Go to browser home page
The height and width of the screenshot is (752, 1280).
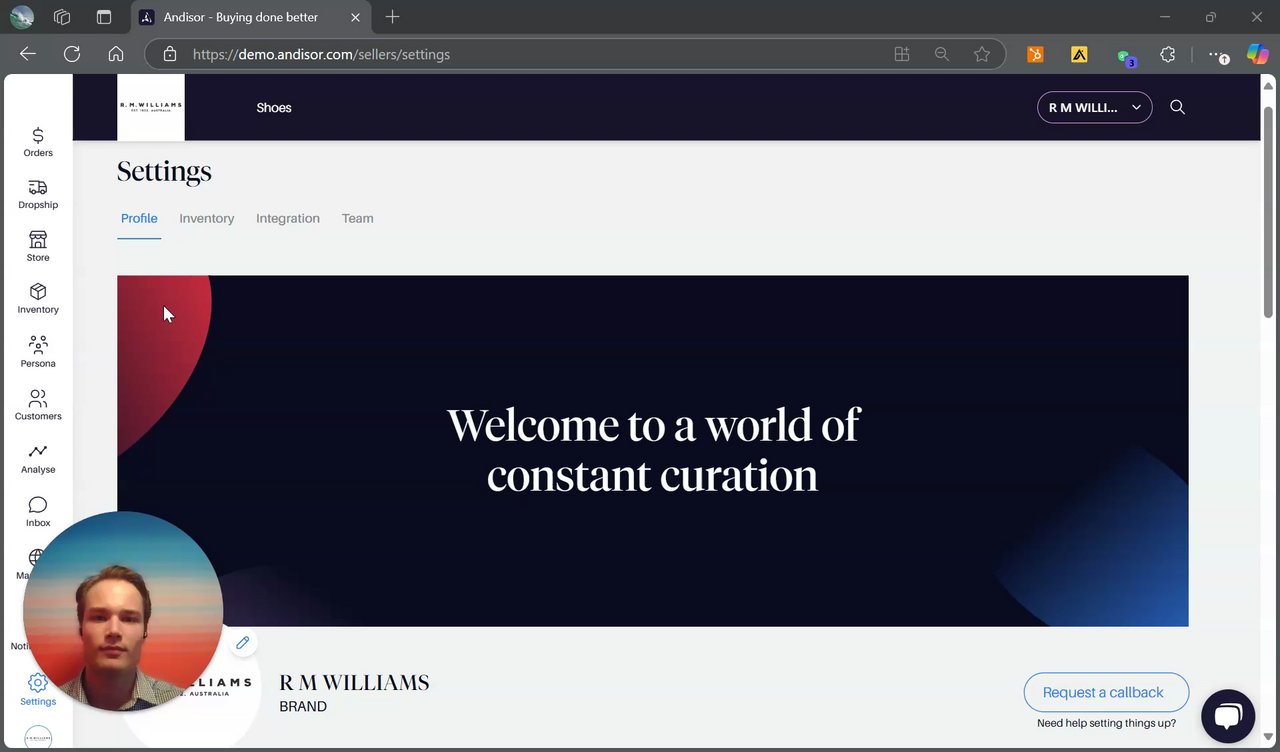(x=116, y=54)
